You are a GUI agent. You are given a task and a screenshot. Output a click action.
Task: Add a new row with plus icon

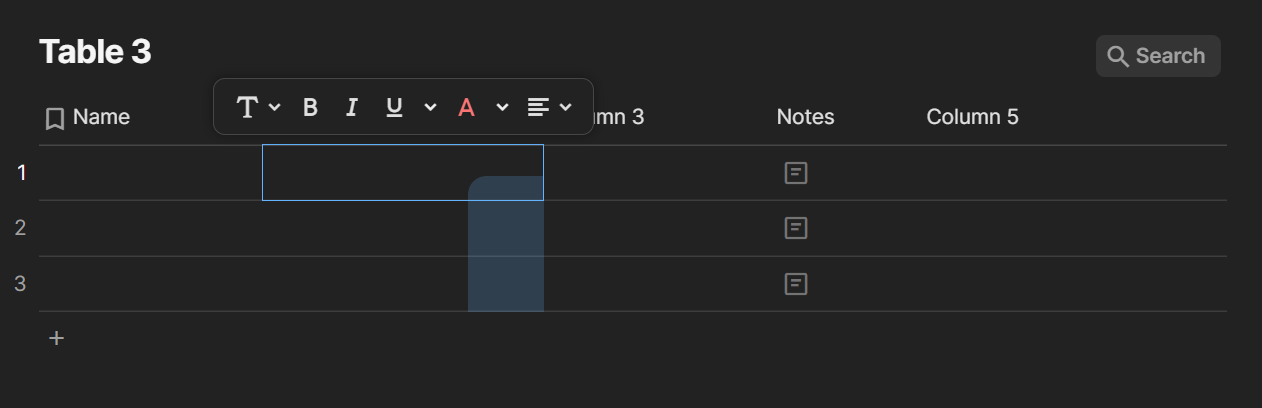[x=57, y=338]
